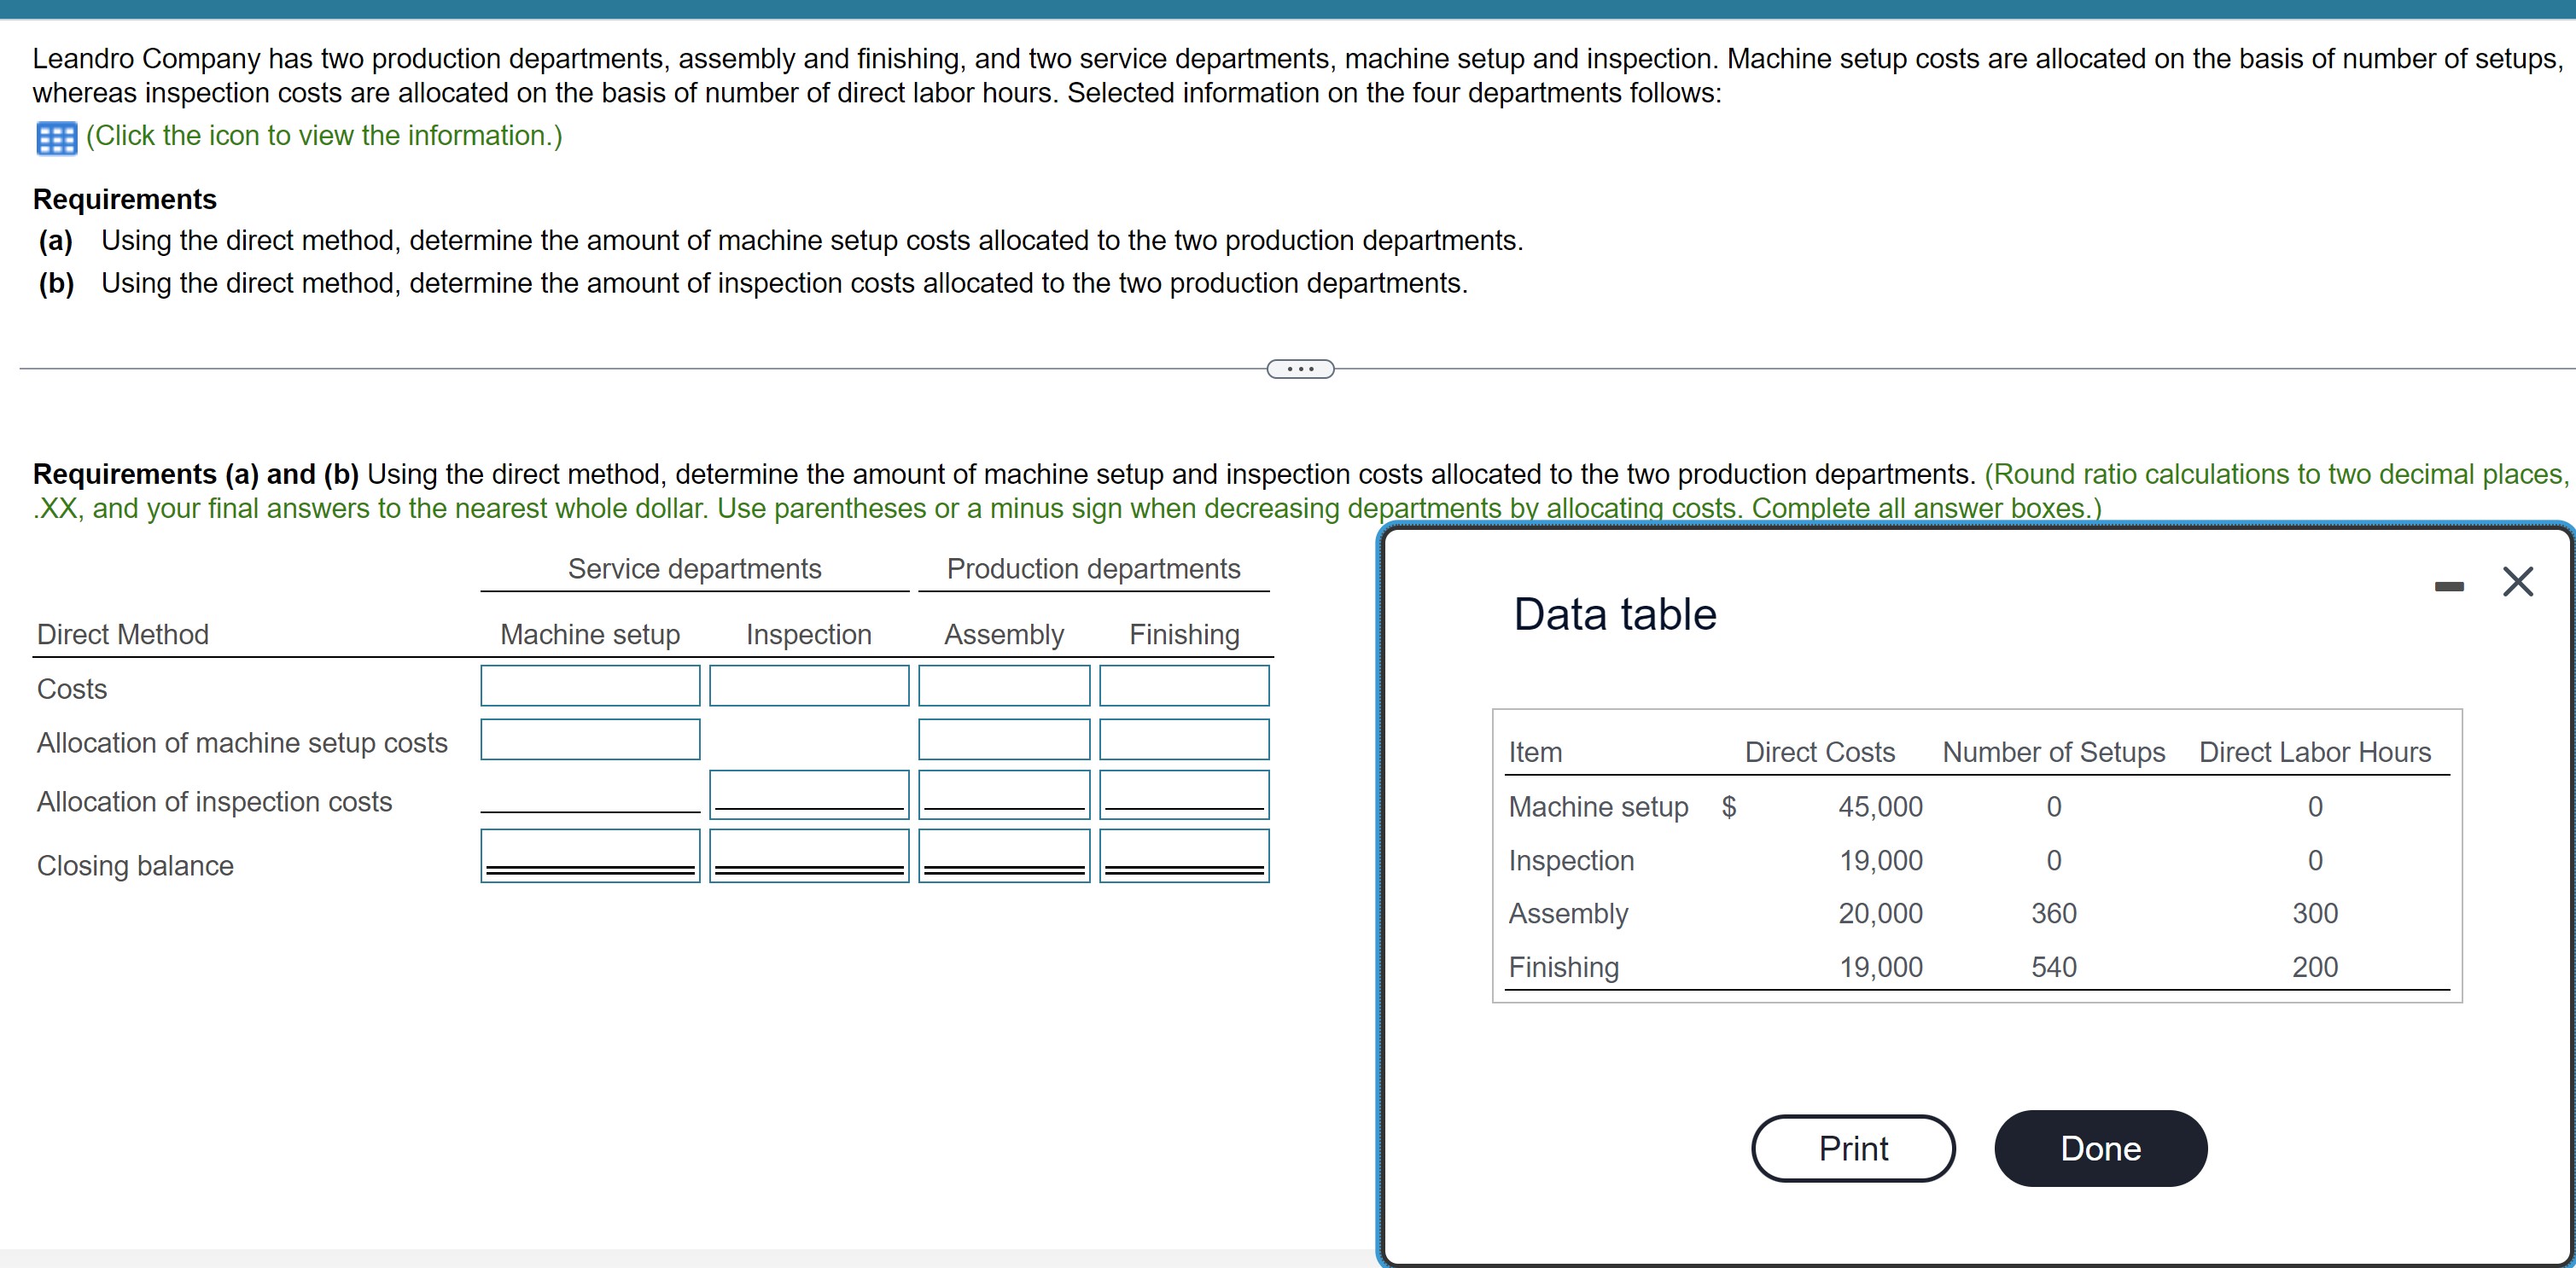Click Finishing Closing balance field

point(1183,852)
